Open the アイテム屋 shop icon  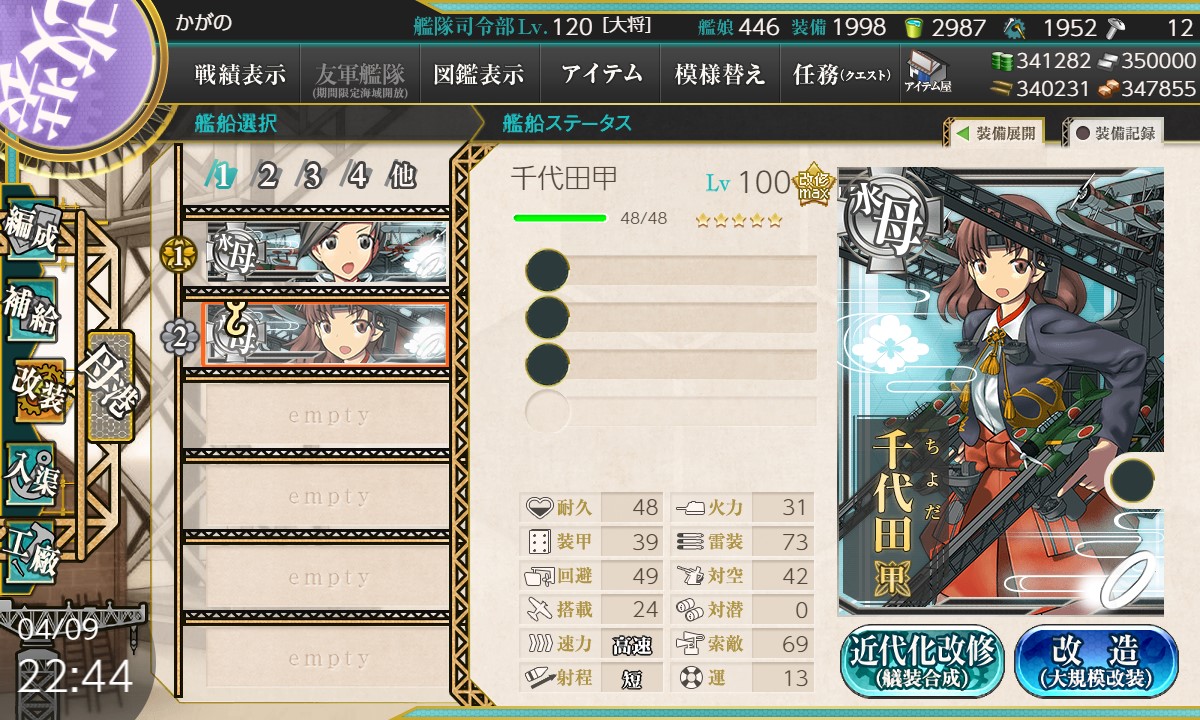927,73
